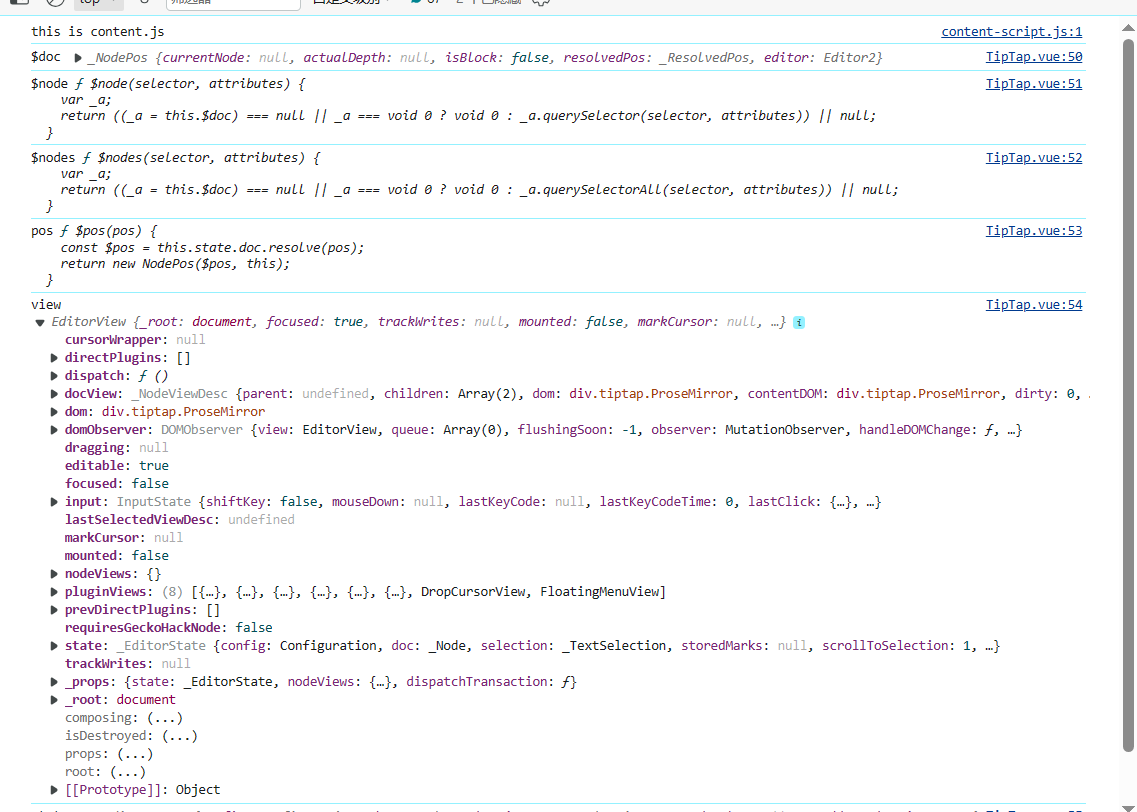Invoke the isDestroyed getter ellipsis

click(x=179, y=736)
